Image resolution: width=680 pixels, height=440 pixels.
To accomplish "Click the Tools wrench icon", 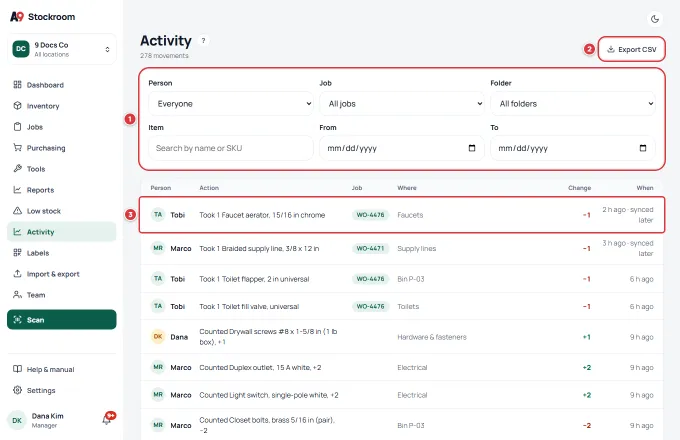I will point(17,169).
